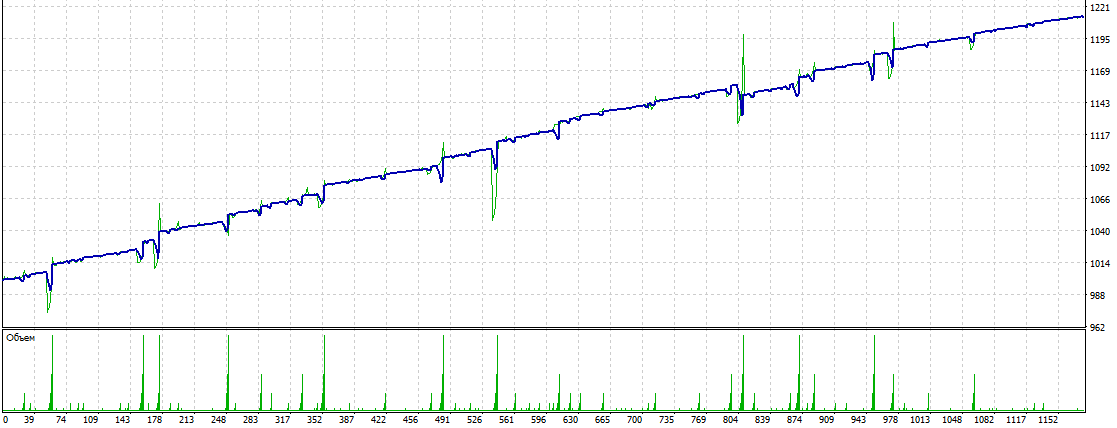1117x428 pixels.
Task: Select the 1092 vertical axis value
Action: [x=1101, y=167]
